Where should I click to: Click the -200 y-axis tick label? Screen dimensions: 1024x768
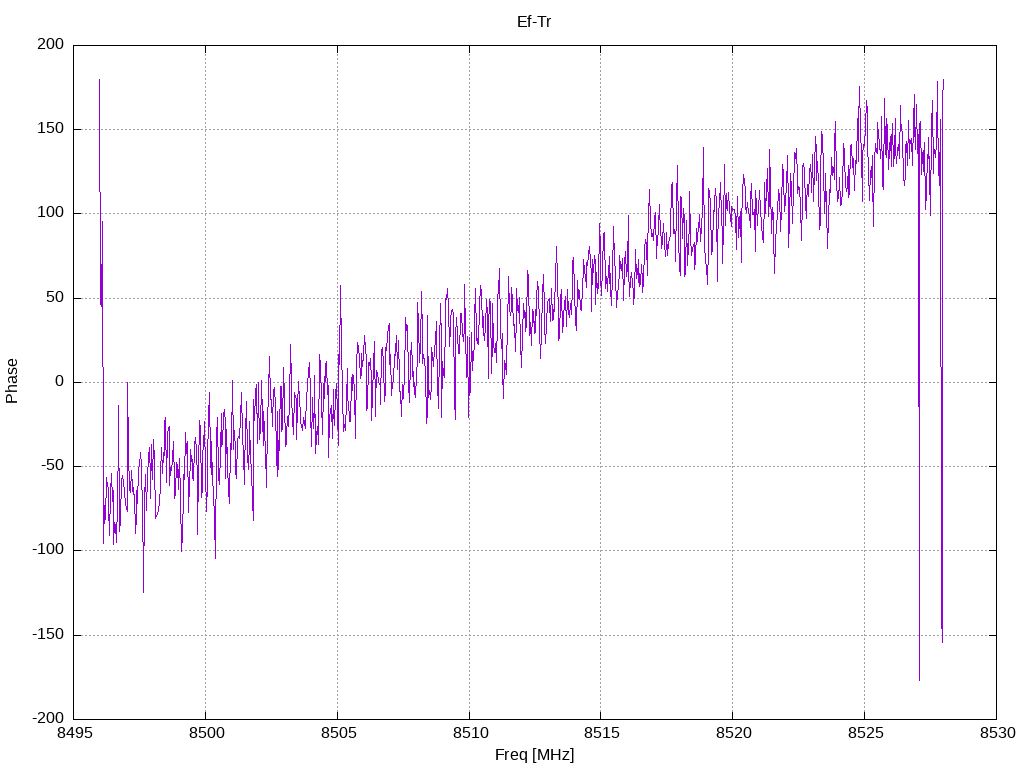coord(48,718)
